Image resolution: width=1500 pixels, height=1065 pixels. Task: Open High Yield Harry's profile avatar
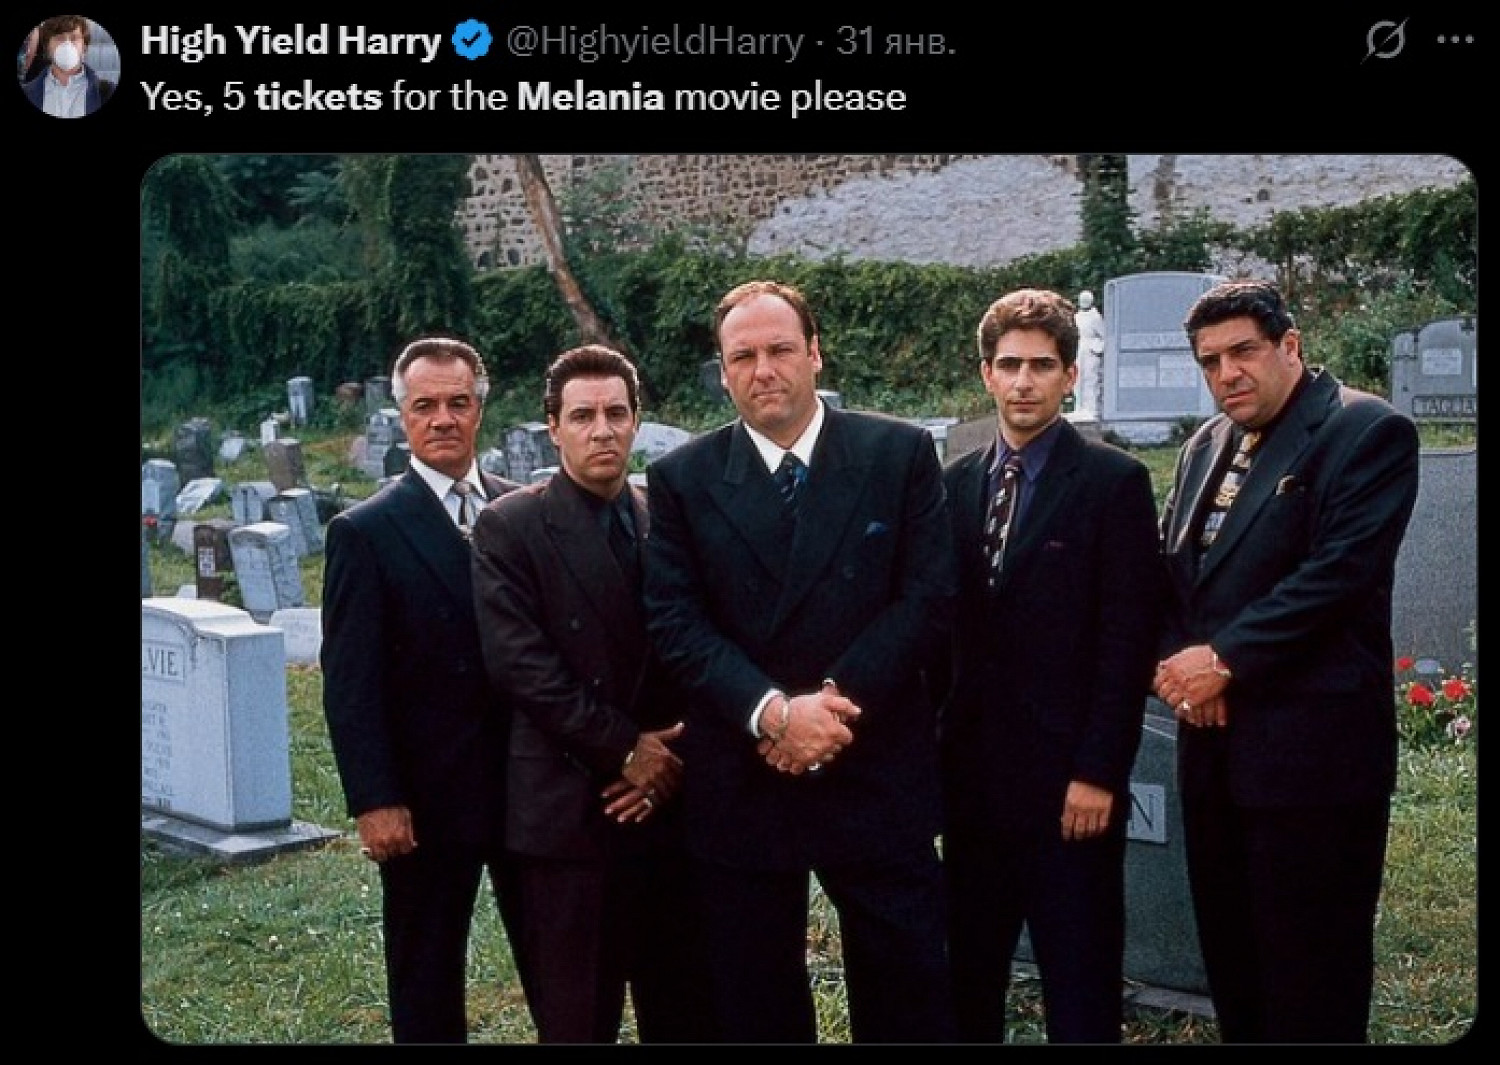(x=68, y=66)
